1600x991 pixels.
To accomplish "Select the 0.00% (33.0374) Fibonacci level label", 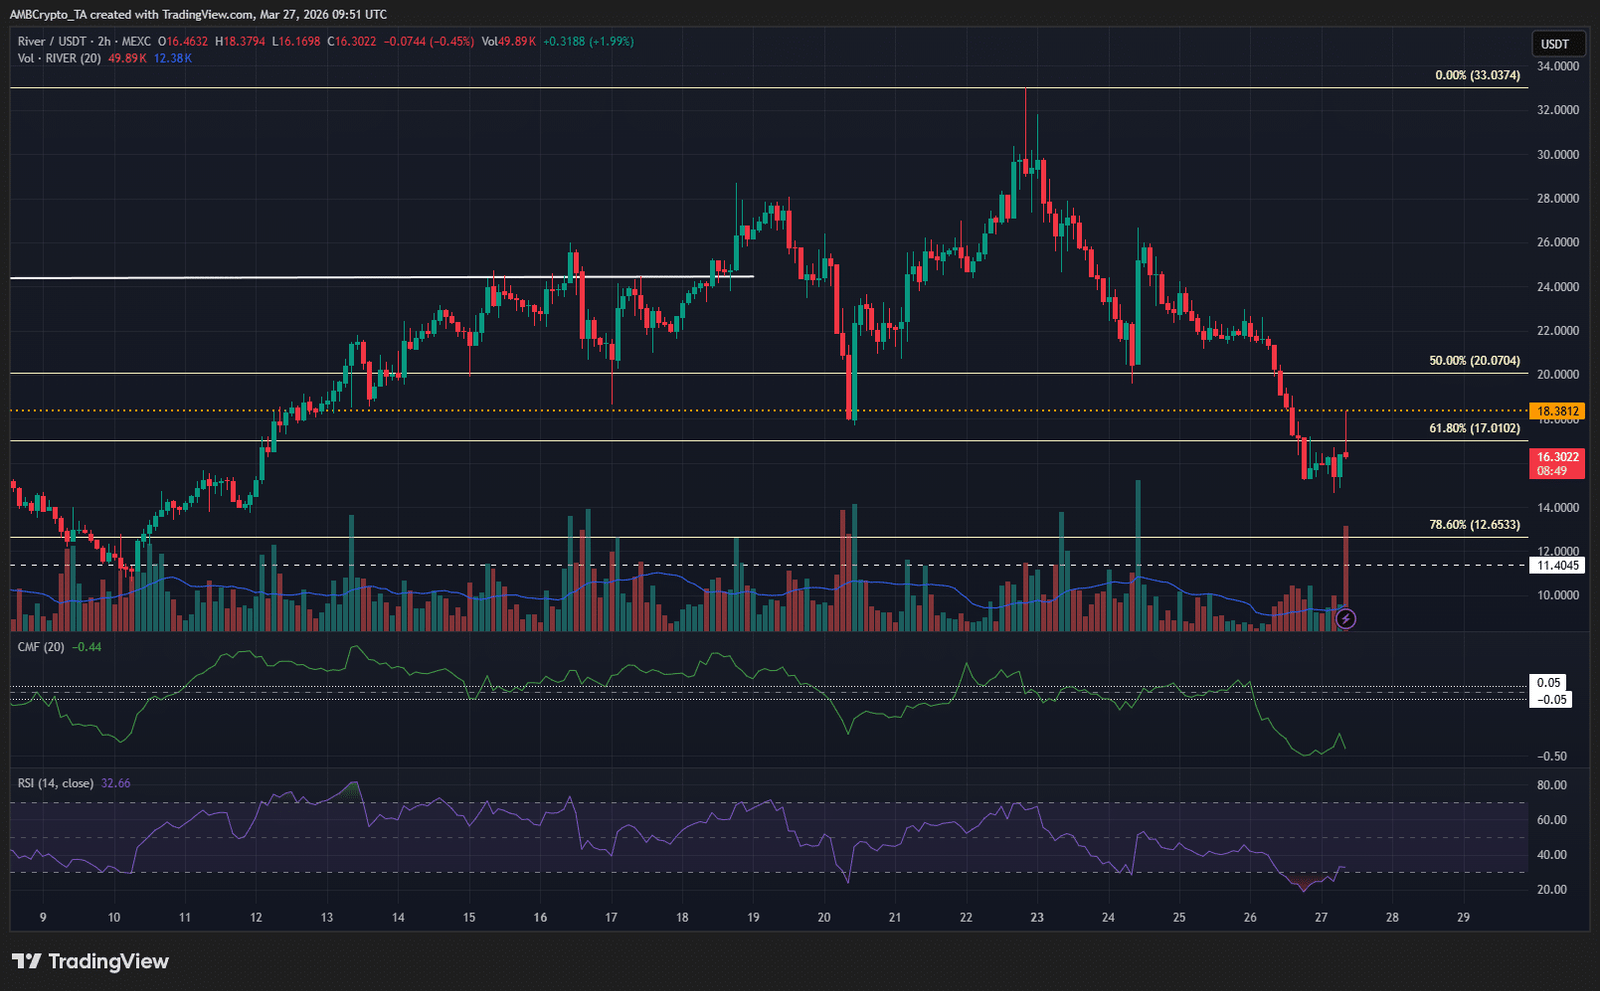I will [1477, 75].
